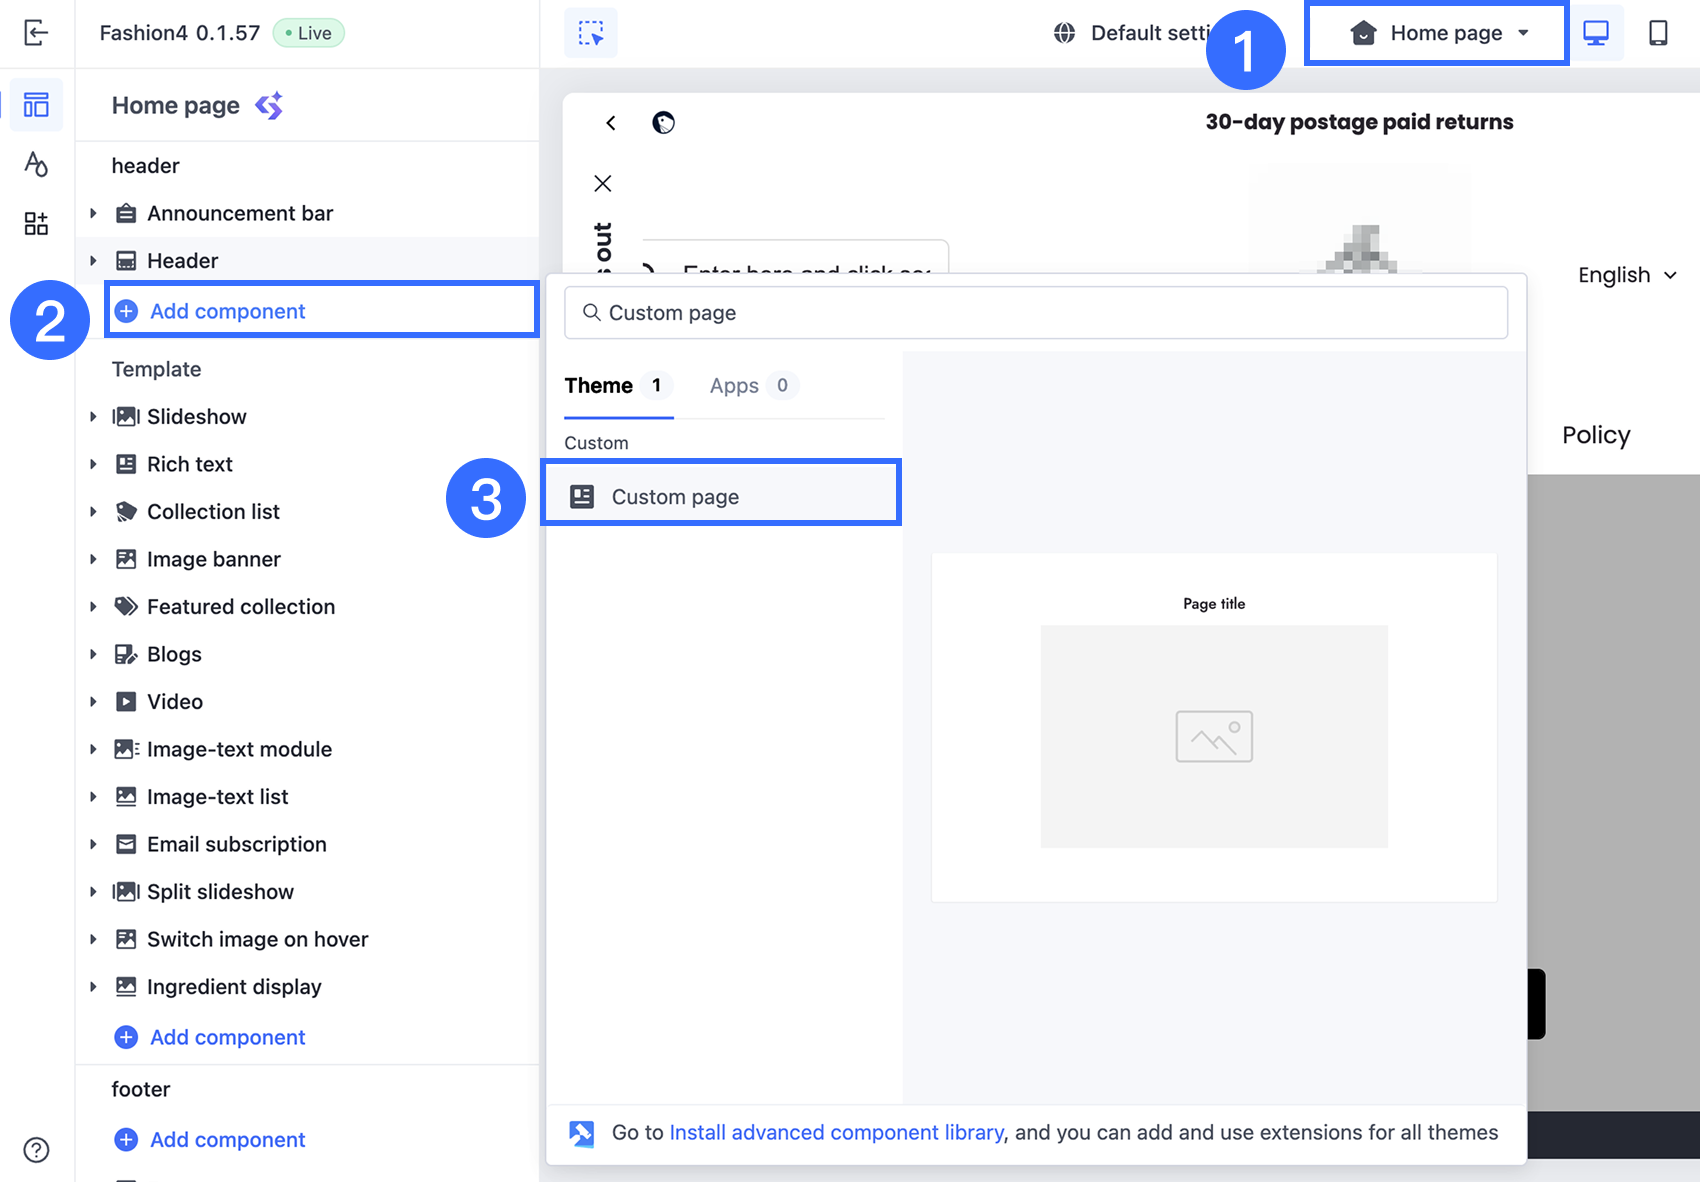
Task: Switch to the Apps tab
Action: pyautogui.click(x=735, y=386)
